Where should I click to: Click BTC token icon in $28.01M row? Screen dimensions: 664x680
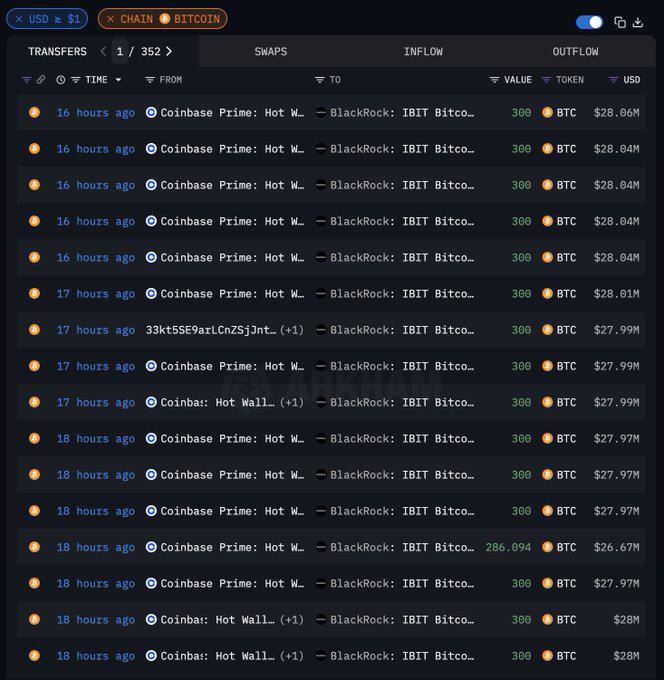coord(547,294)
